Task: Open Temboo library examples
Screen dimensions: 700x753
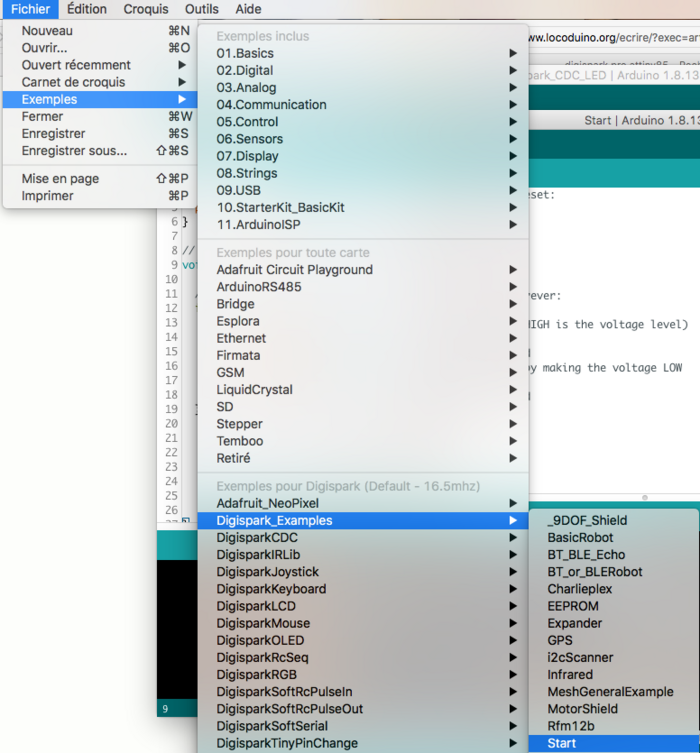Action: 363,441
